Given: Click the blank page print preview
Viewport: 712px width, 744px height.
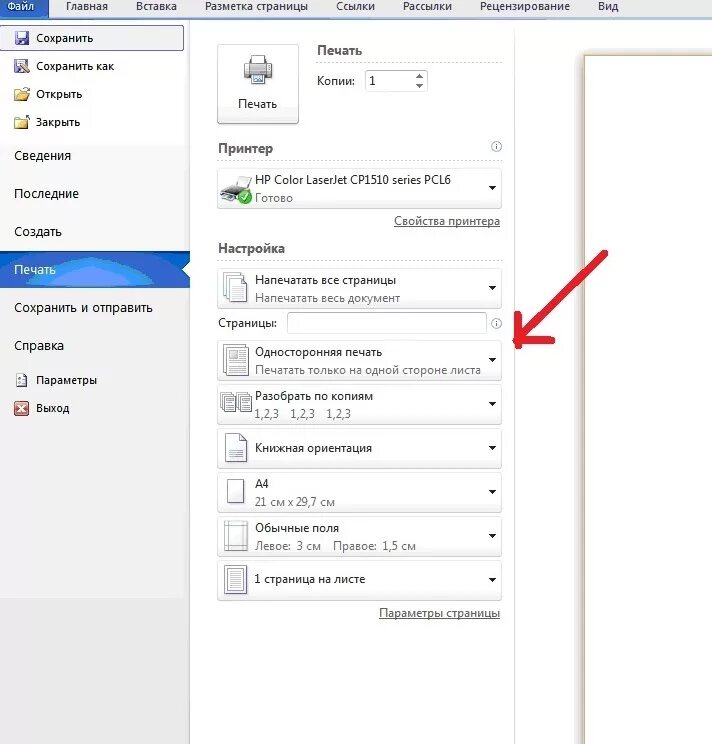Looking at the screenshot, I should [648, 399].
